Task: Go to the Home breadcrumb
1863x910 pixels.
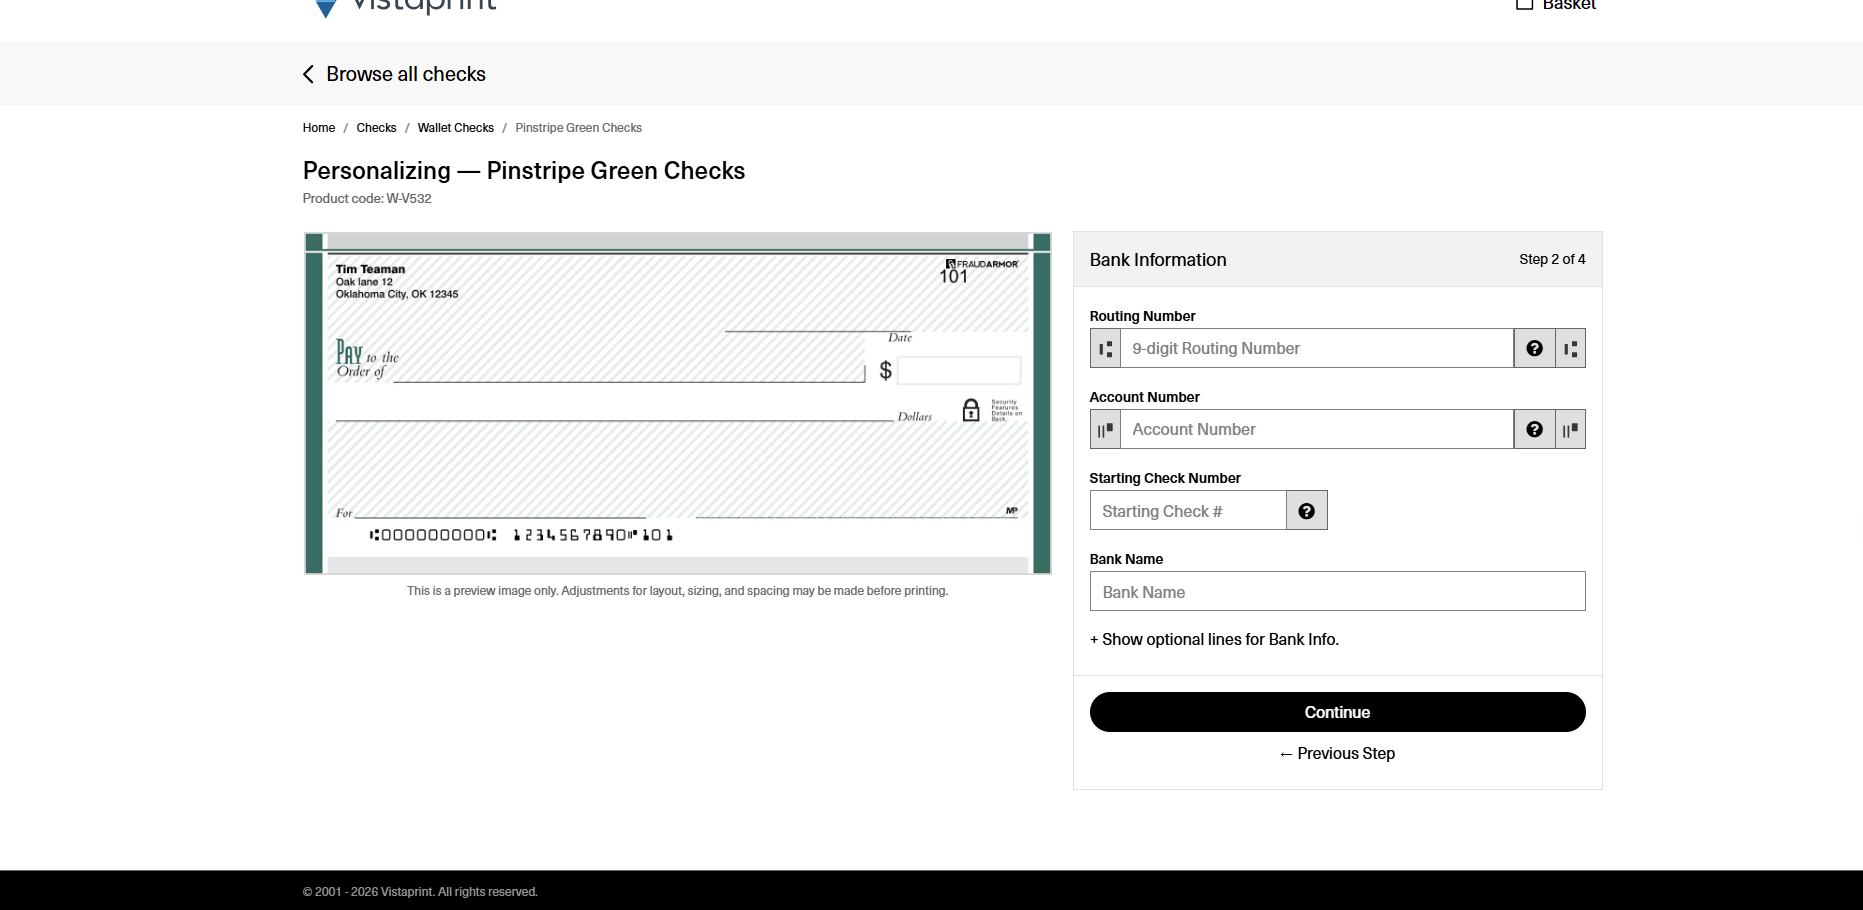Action: tap(319, 128)
